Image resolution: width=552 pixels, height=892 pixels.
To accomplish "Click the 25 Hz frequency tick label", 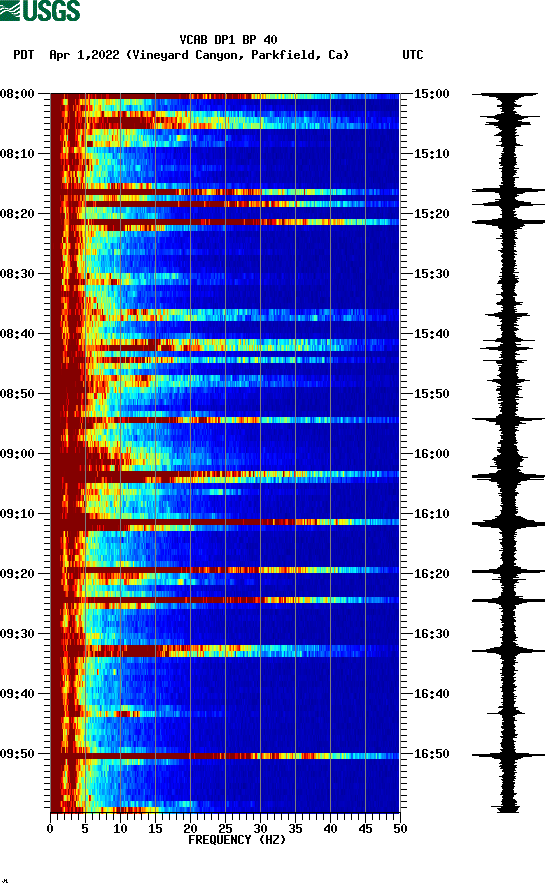I will [x=225, y=829].
